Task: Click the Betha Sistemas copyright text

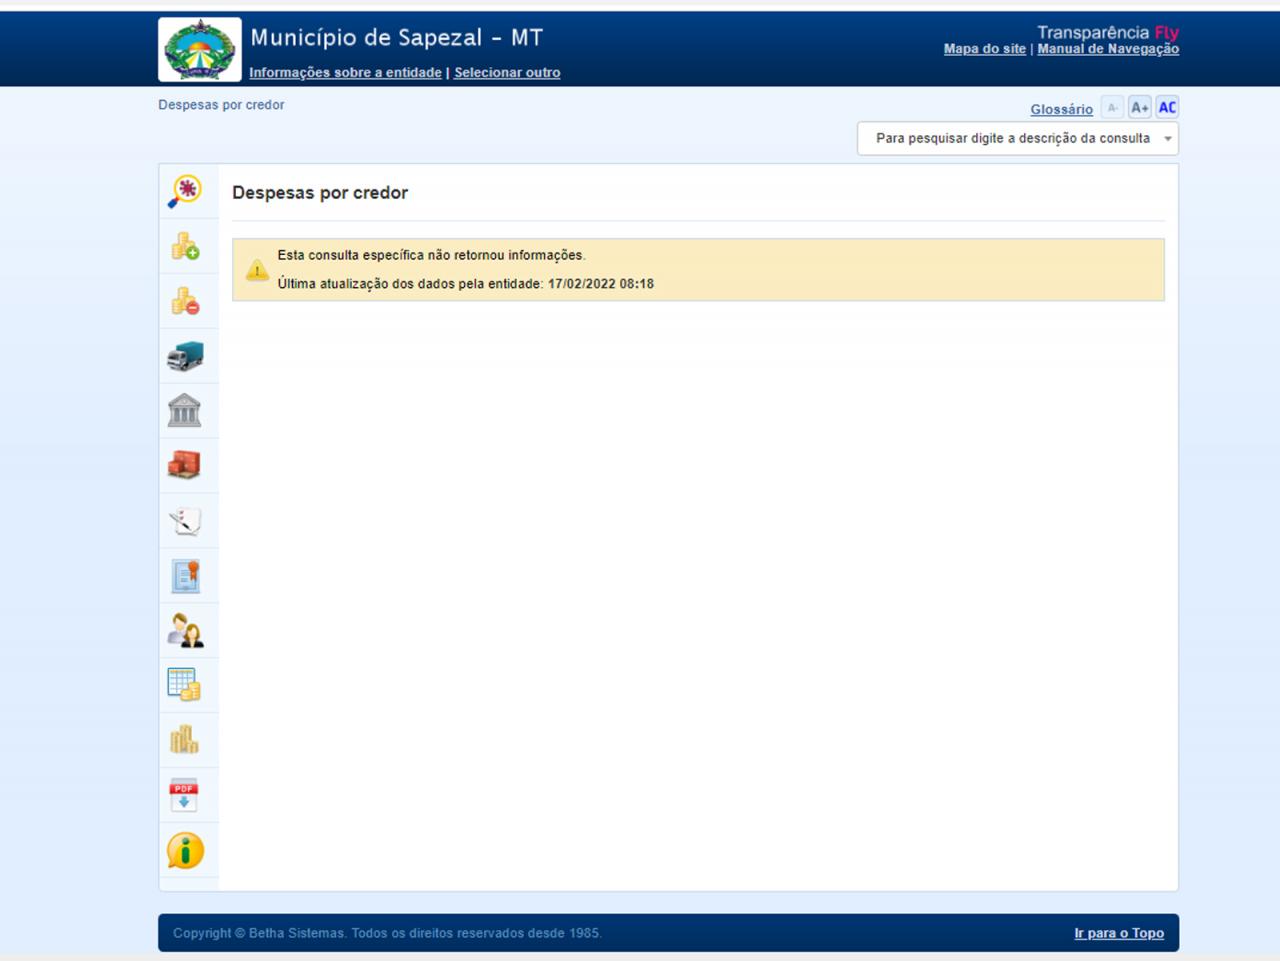Action: [x=387, y=933]
